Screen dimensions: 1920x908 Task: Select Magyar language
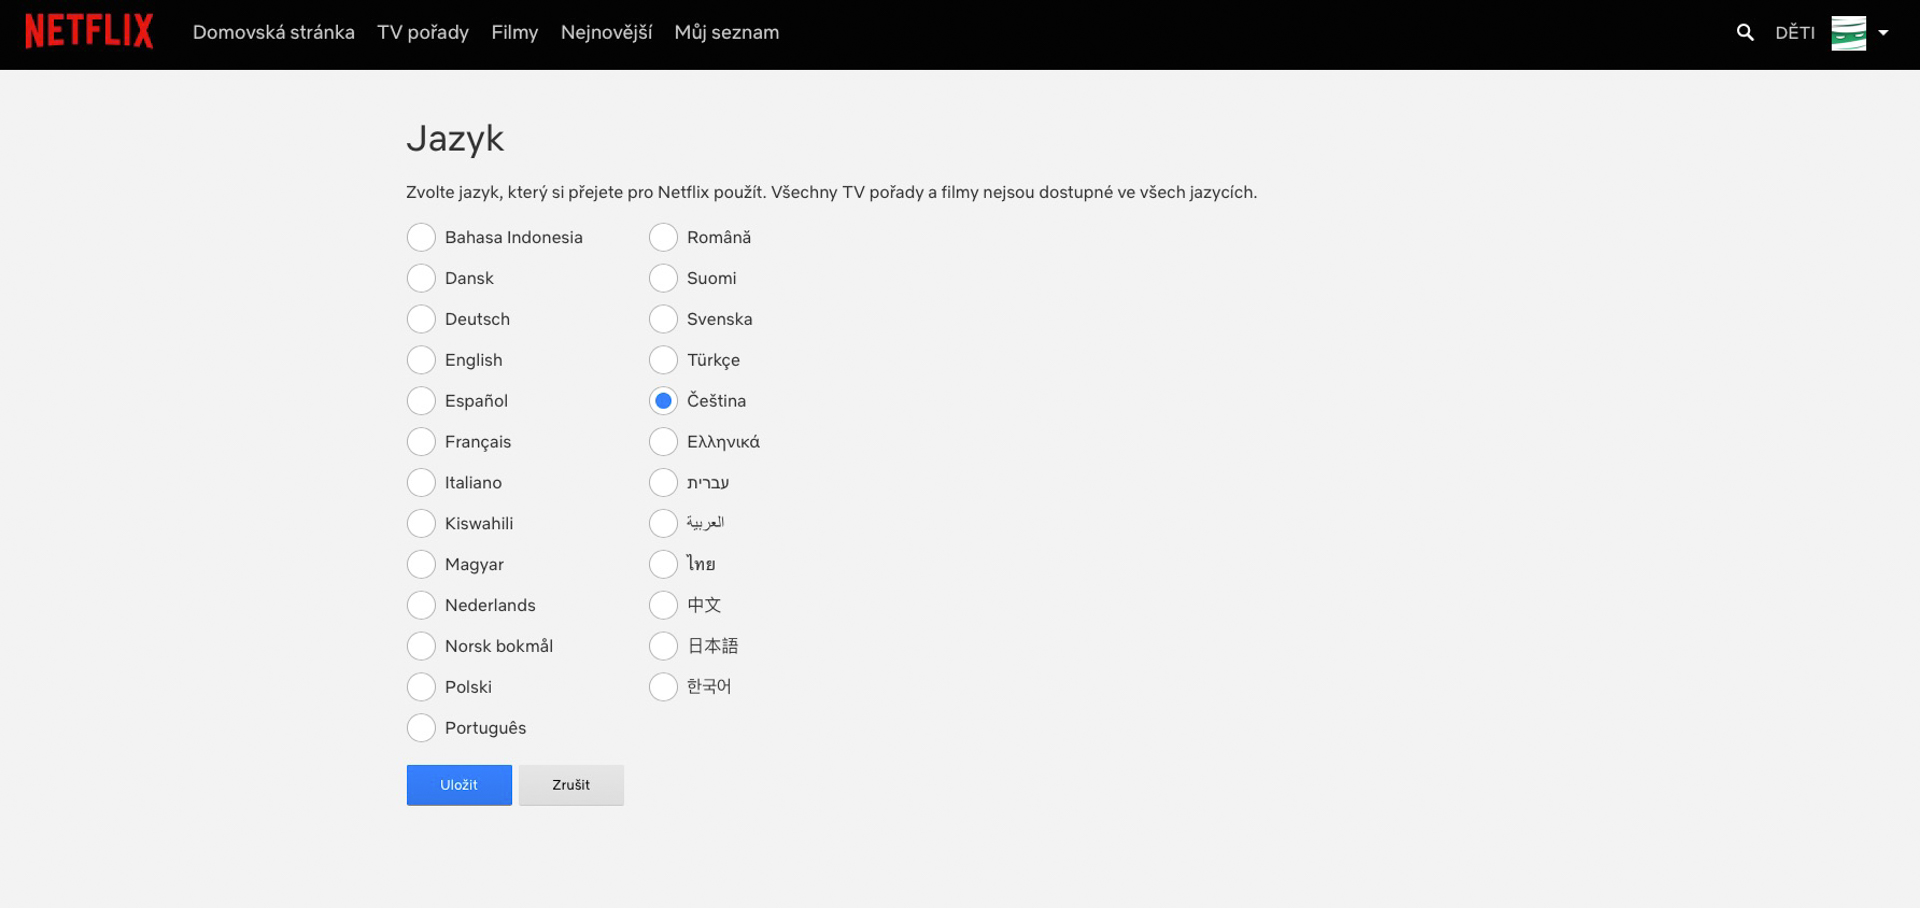421,565
